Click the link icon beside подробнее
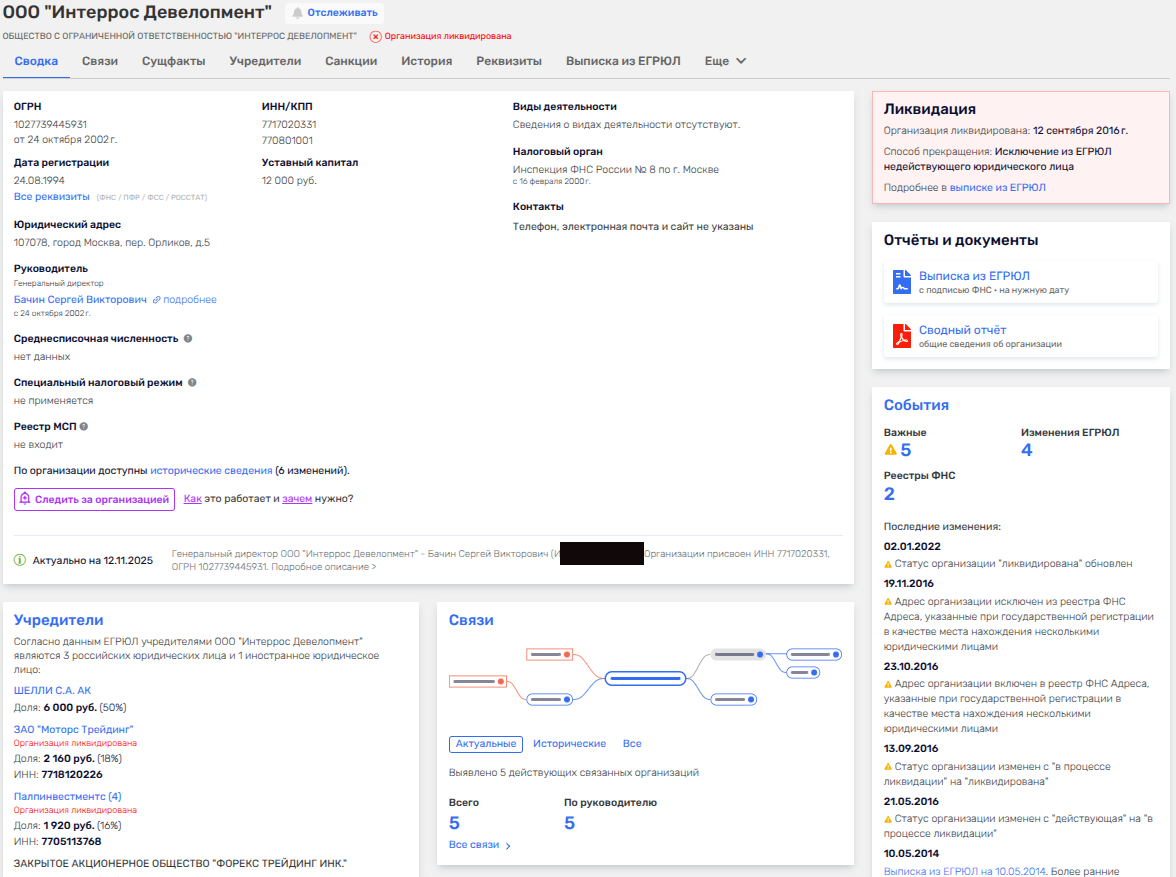The height and width of the screenshot is (877, 1176). point(156,300)
